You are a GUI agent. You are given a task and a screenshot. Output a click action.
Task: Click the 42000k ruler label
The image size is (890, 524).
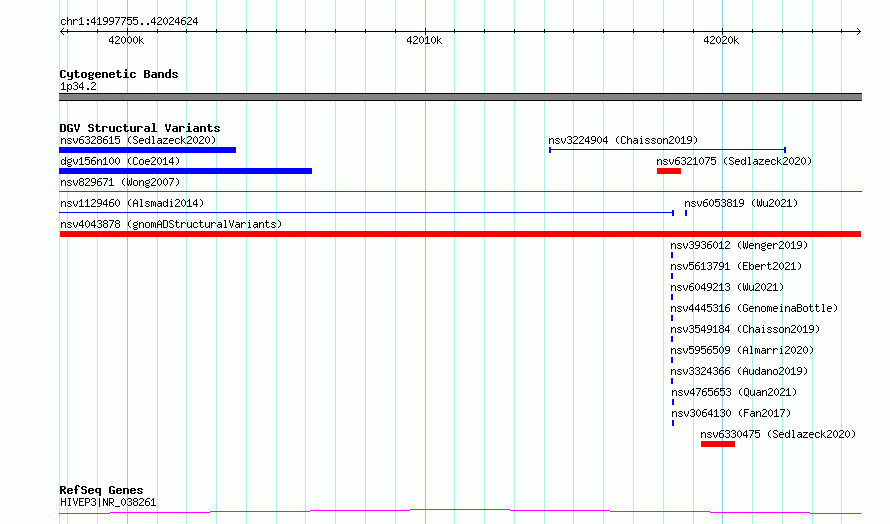(126, 40)
